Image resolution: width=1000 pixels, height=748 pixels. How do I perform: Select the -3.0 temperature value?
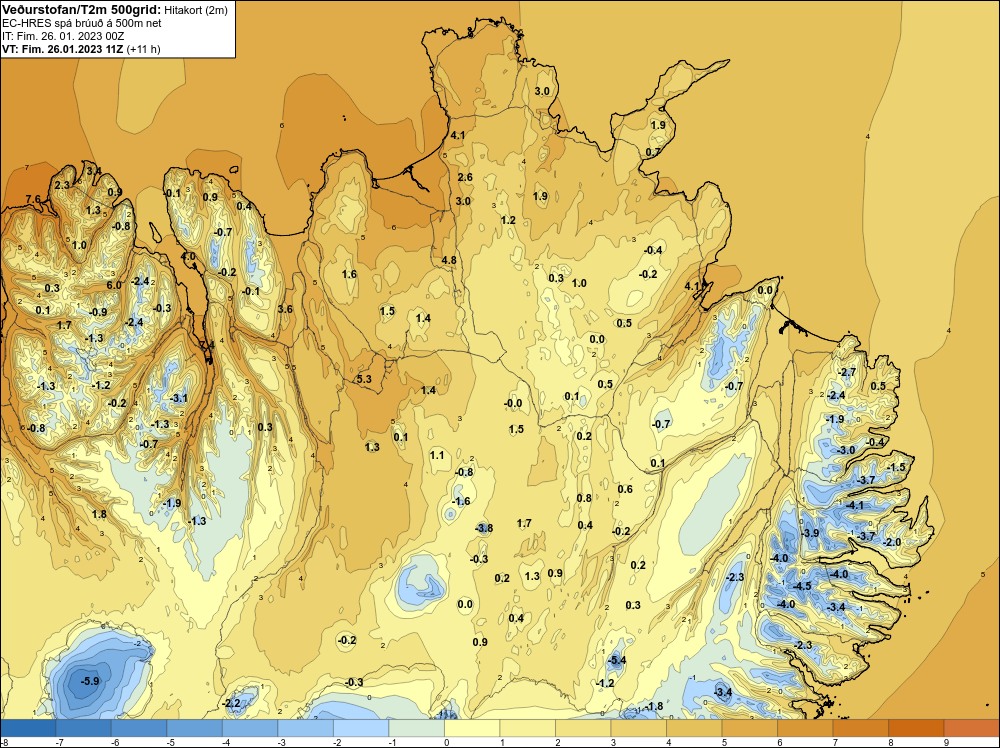846,450
